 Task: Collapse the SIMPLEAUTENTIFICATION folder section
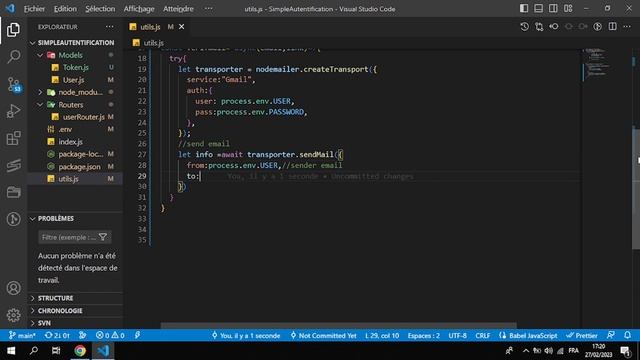click(76, 42)
